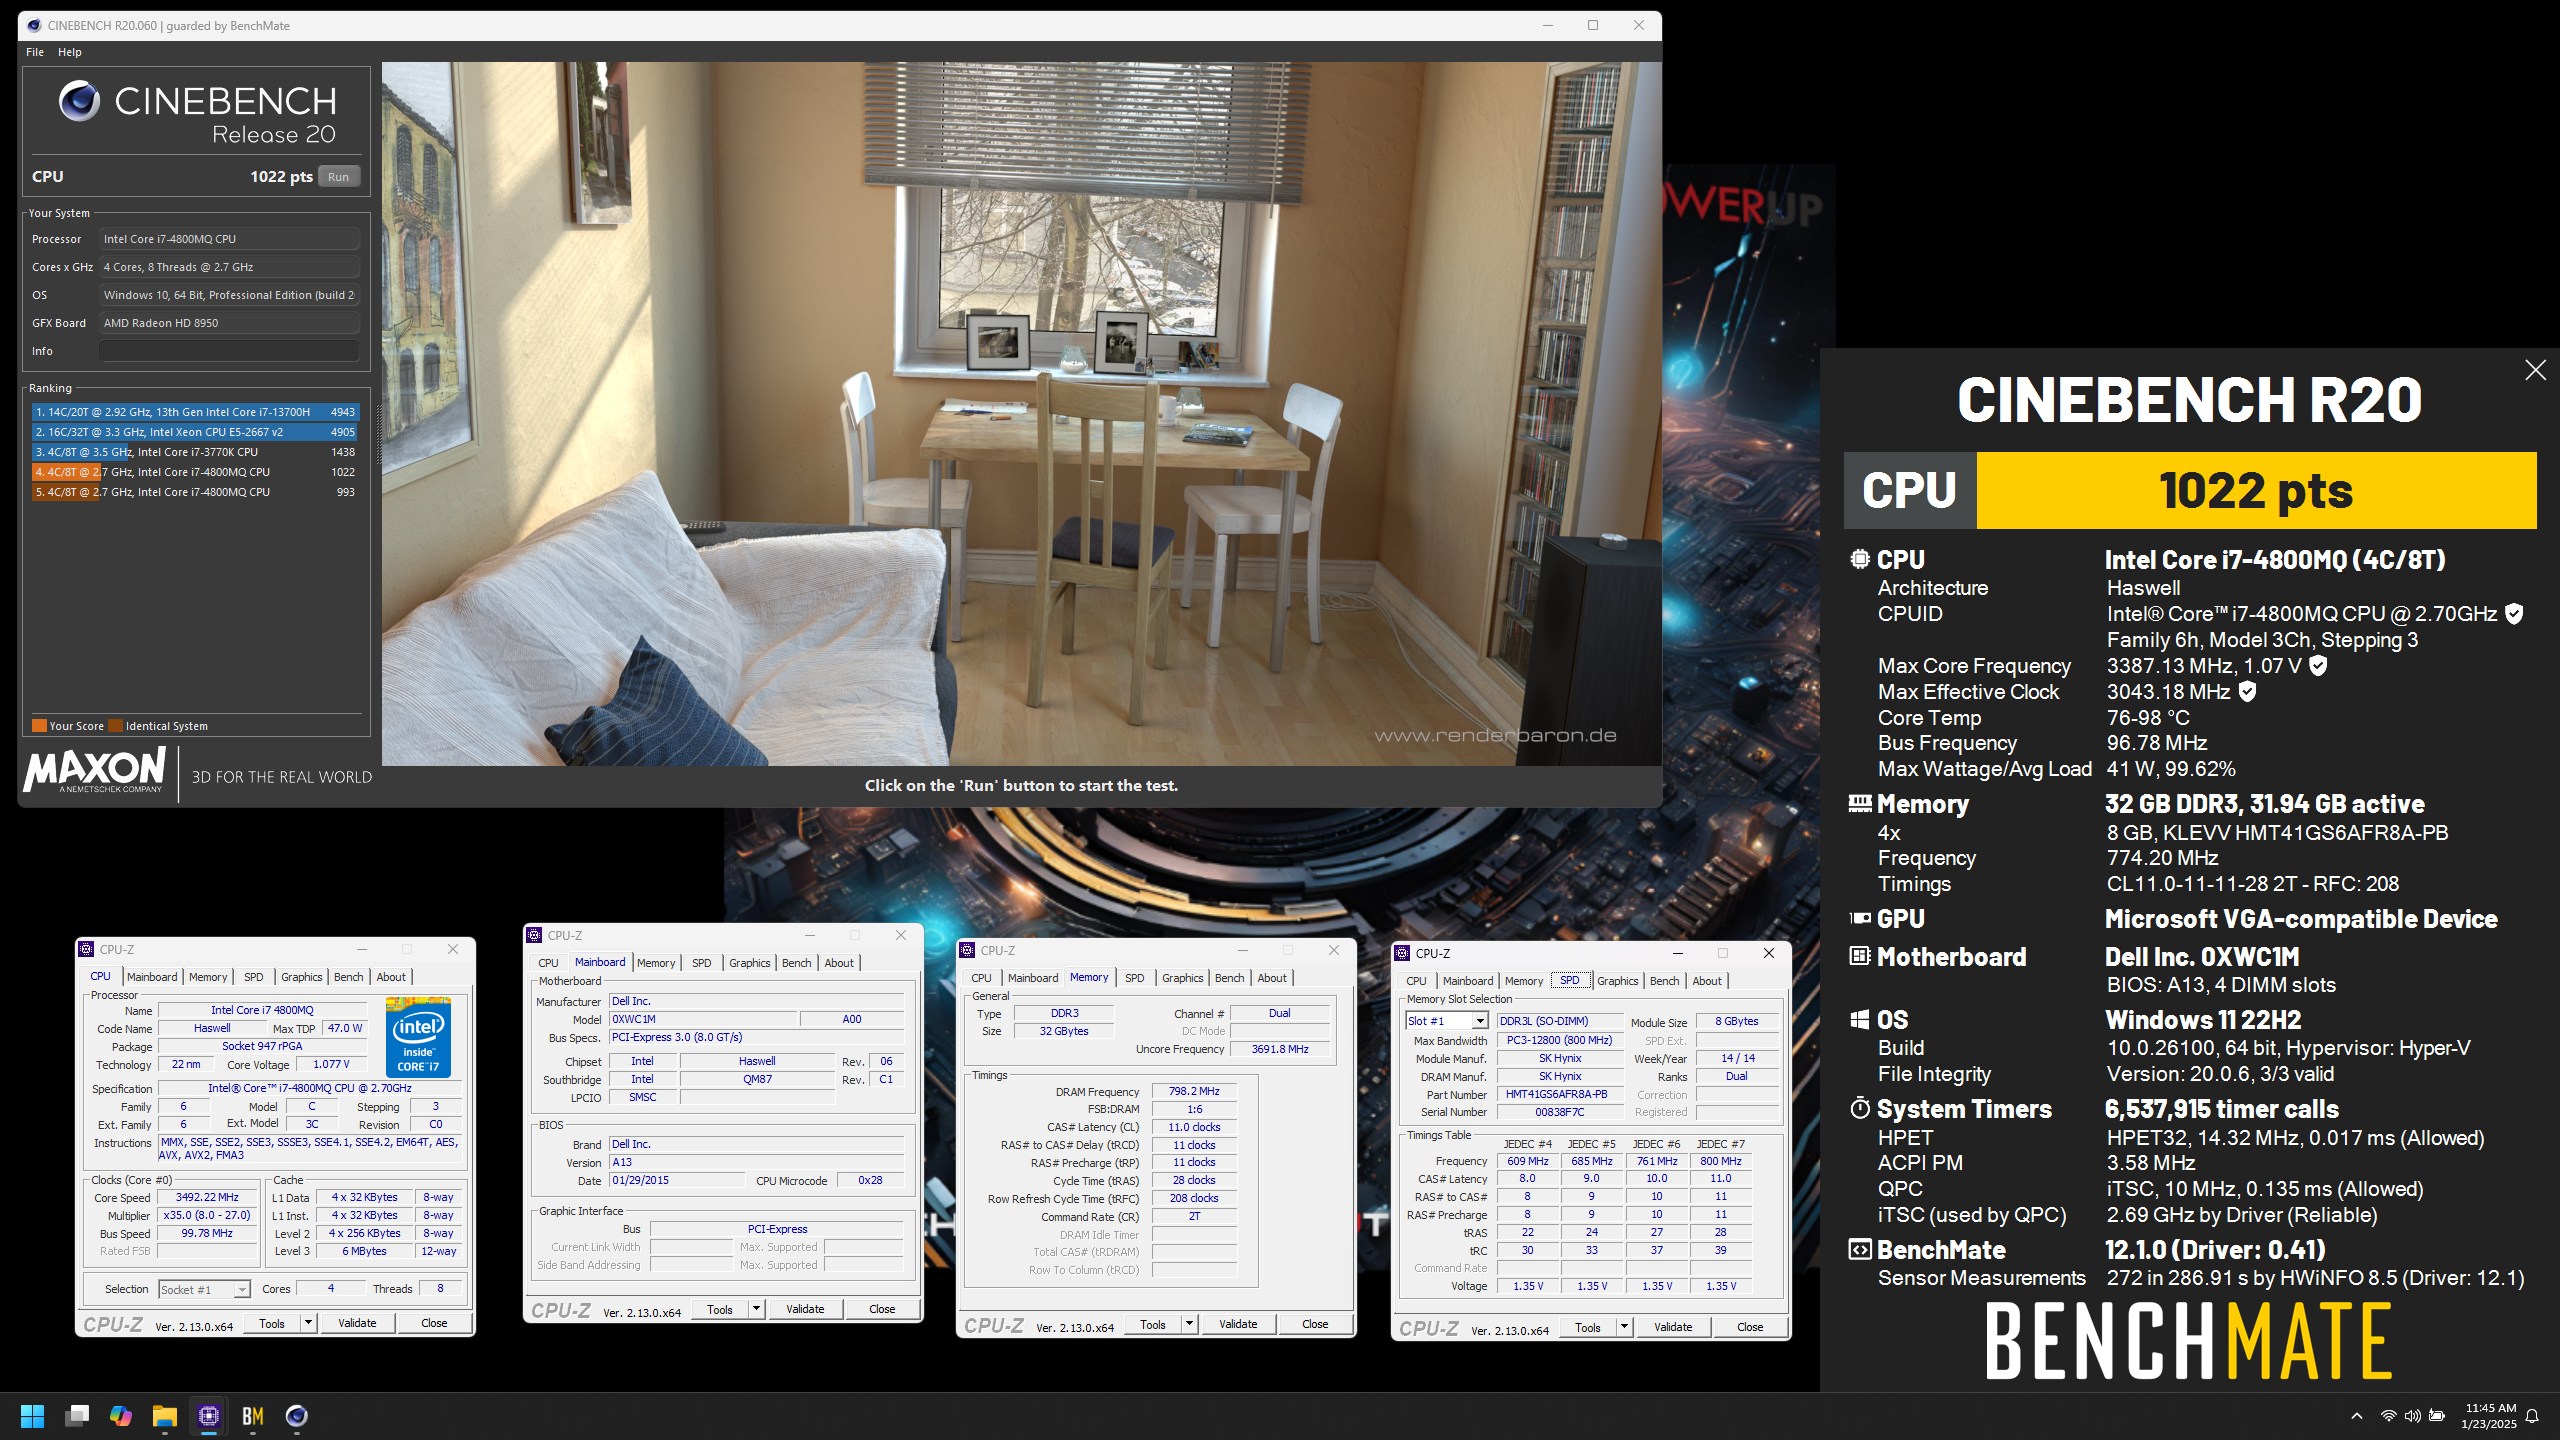The height and width of the screenshot is (1440, 2560).
Task: Open the File menu in Cinebench
Action: click(x=35, y=52)
